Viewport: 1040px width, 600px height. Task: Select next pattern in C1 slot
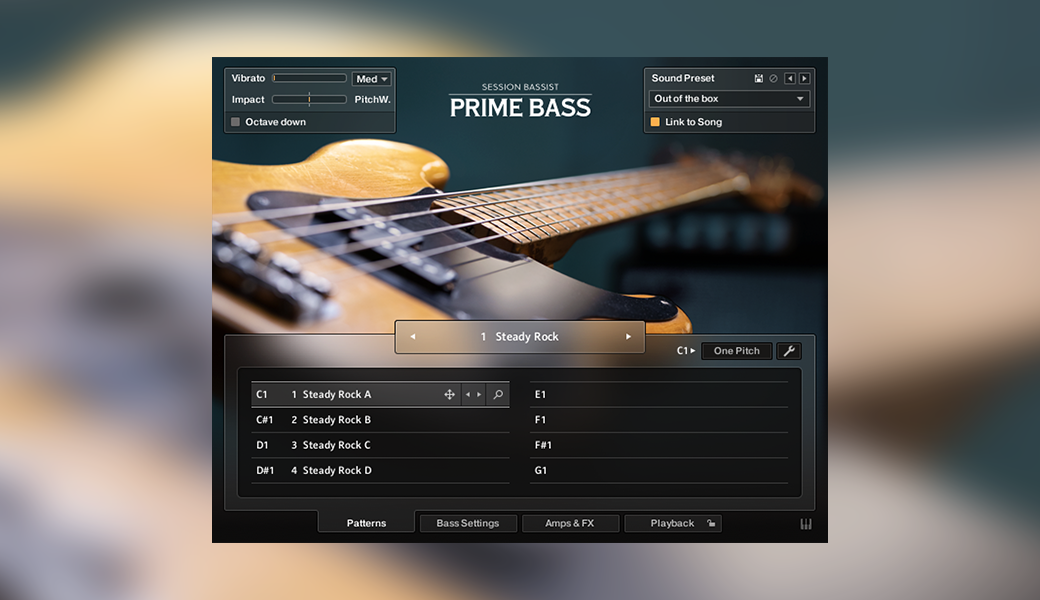(480, 394)
